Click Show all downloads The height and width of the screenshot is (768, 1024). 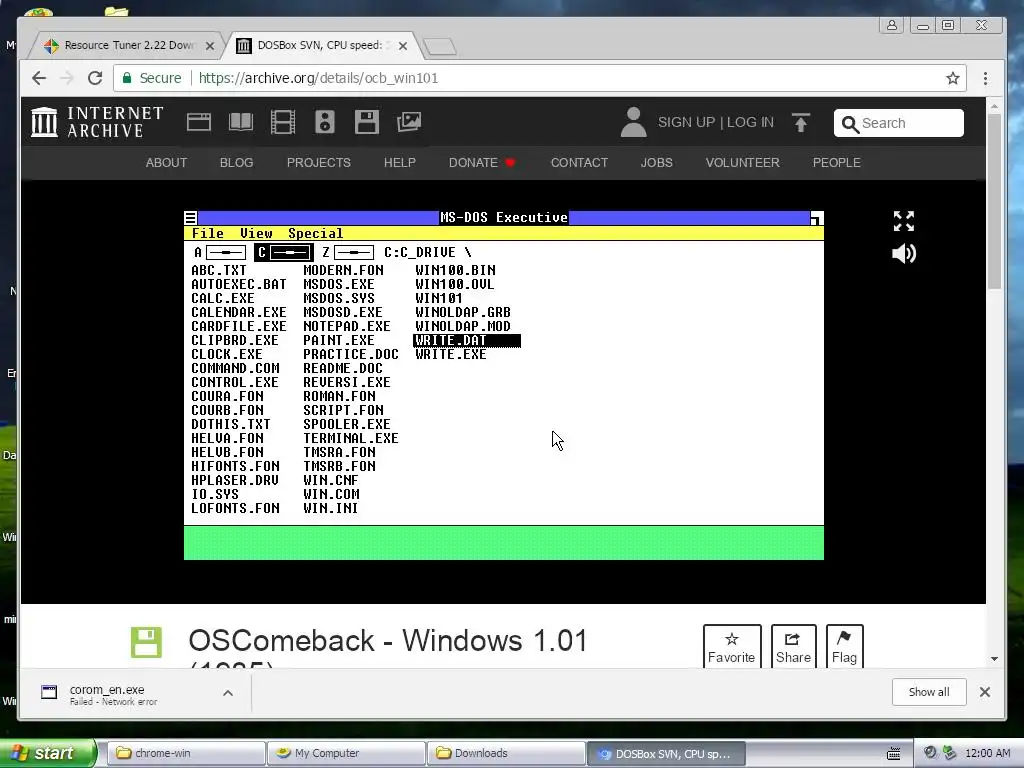pyautogui.click(x=929, y=692)
